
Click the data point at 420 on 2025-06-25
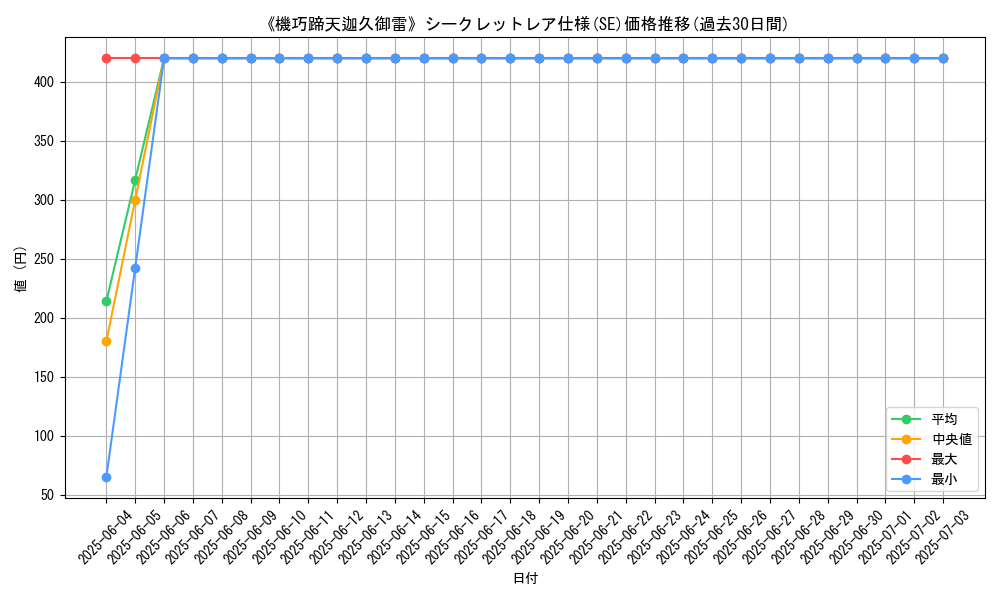point(712,59)
